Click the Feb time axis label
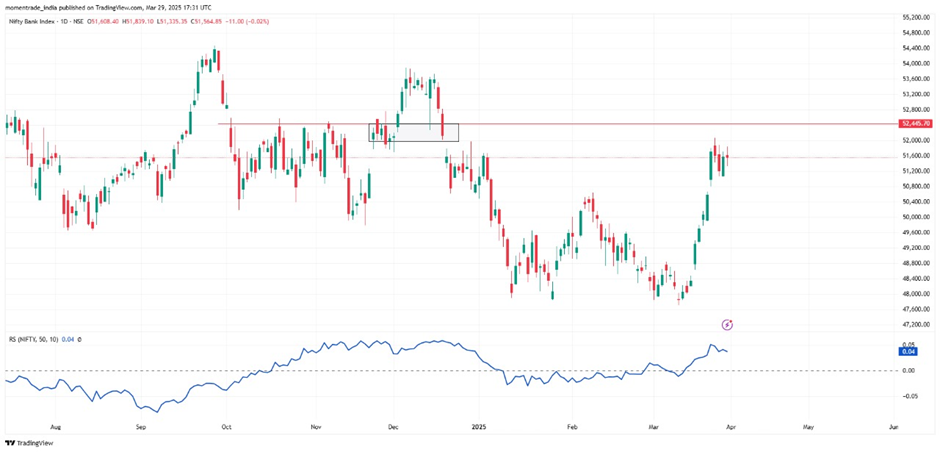This screenshot has height=452, width=940. tap(571, 427)
